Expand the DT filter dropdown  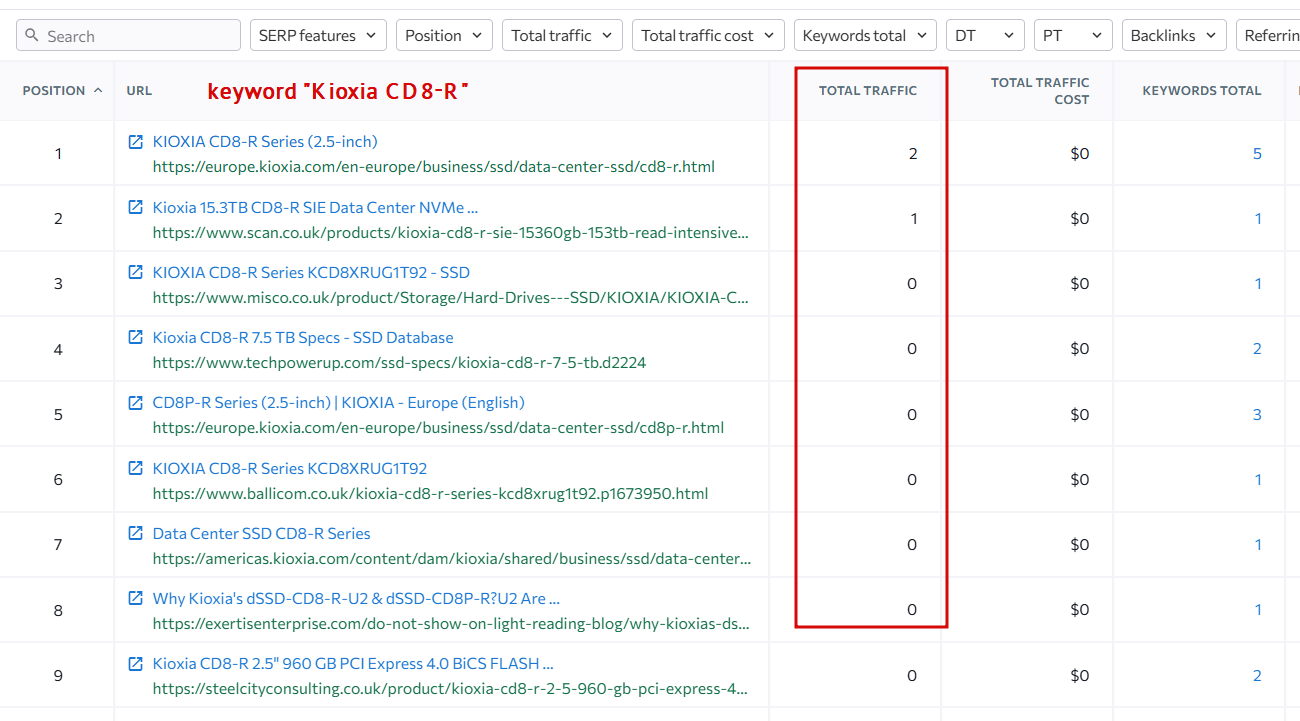(985, 35)
